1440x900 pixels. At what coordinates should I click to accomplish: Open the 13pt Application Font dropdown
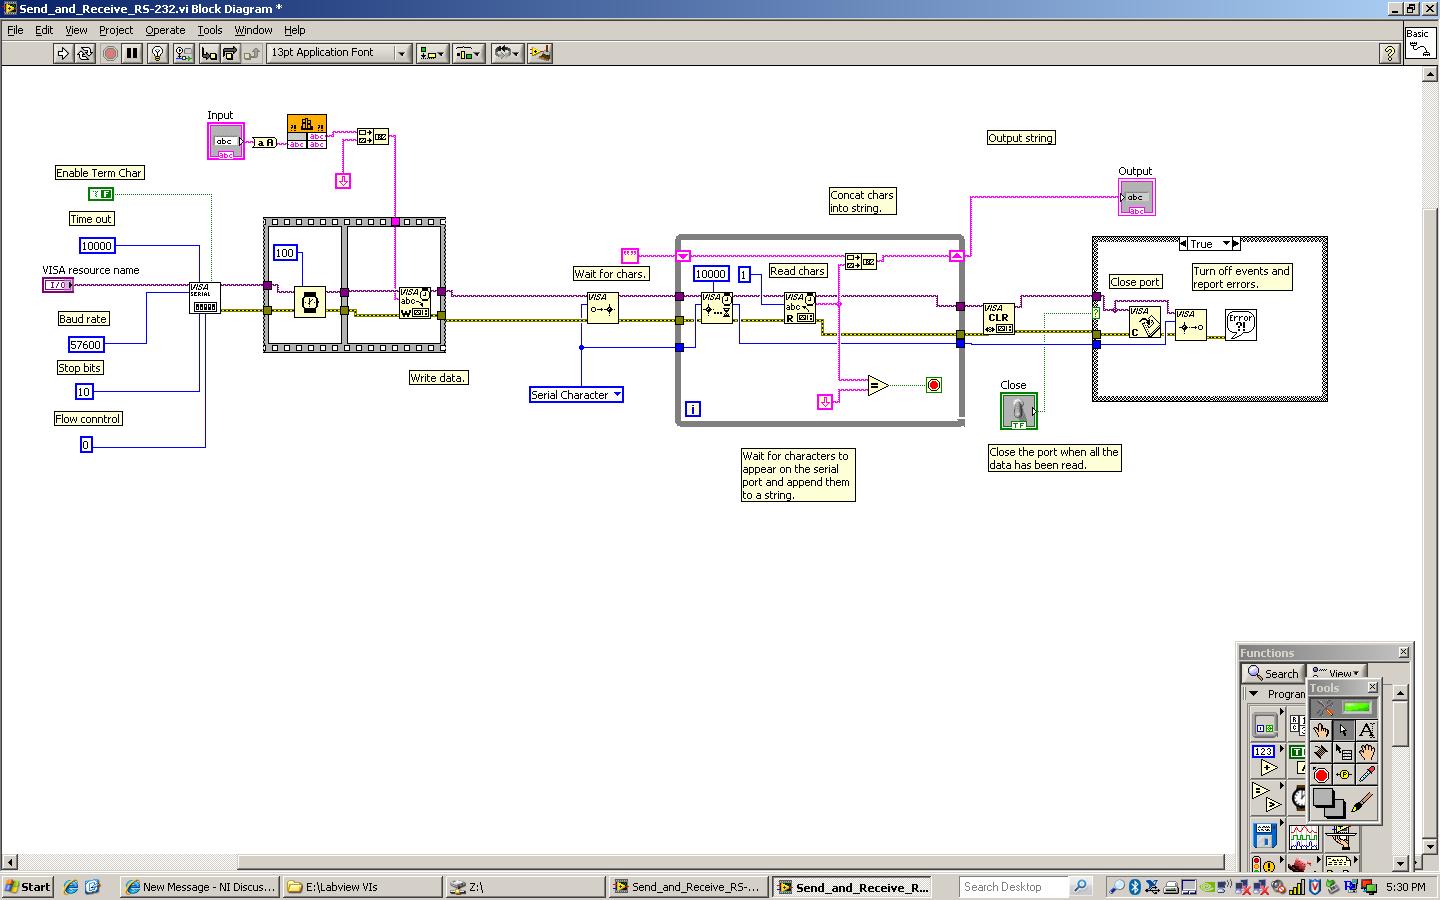[x=402, y=53]
